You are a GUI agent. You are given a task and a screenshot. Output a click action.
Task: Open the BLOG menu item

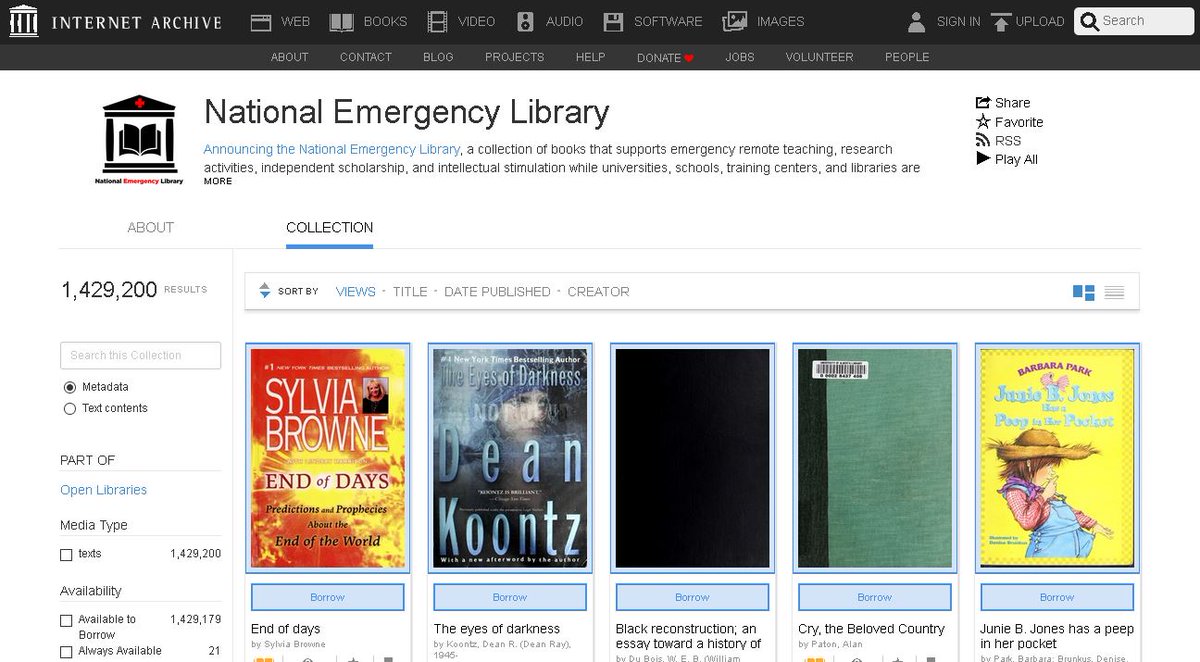(438, 57)
